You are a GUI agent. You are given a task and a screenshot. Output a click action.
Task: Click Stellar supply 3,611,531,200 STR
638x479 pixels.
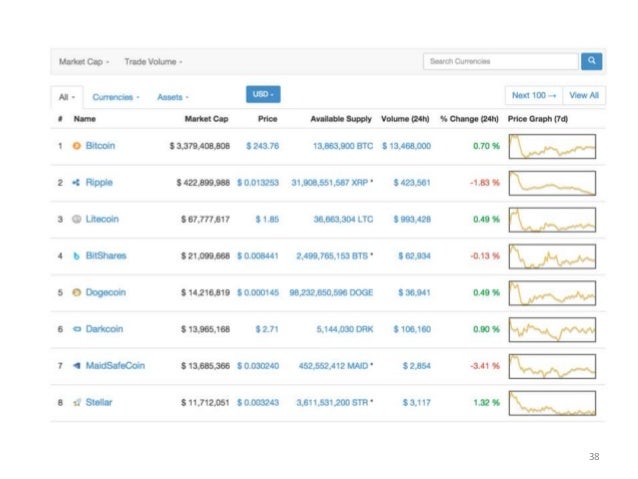coord(334,402)
